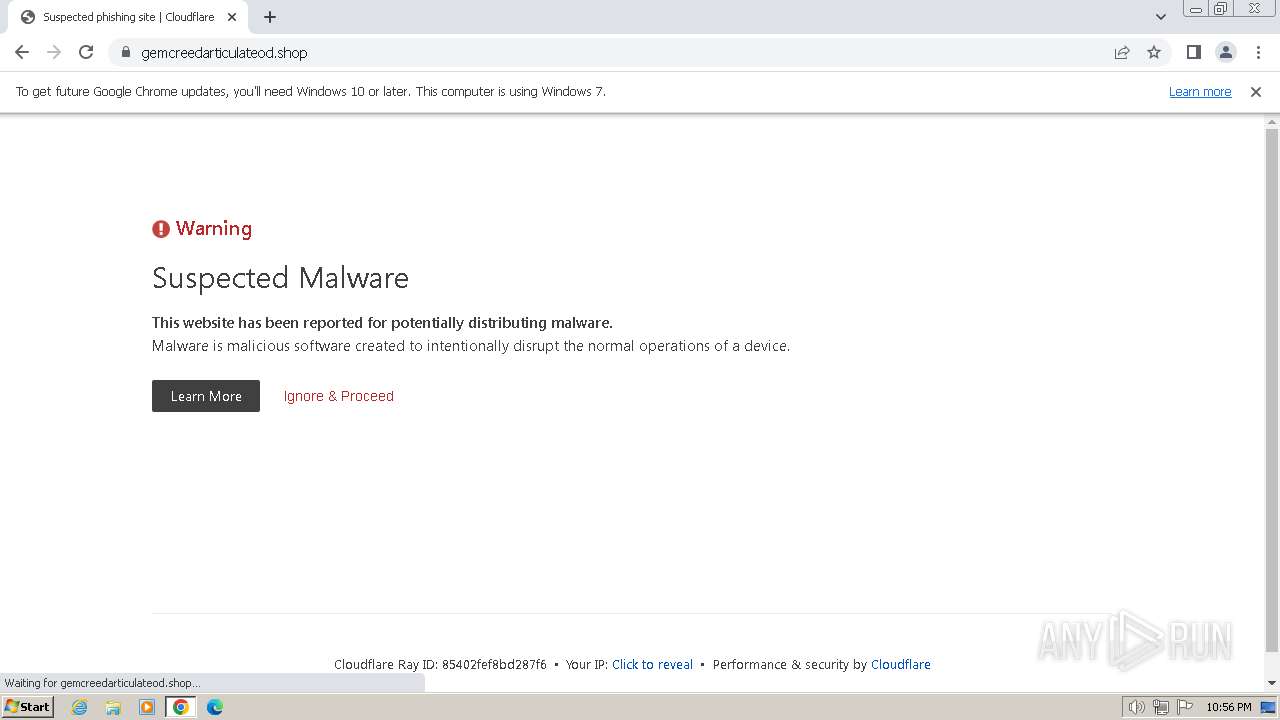Launch Internet Explorer from taskbar
Image resolution: width=1280 pixels, height=720 pixels.
(80, 707)
